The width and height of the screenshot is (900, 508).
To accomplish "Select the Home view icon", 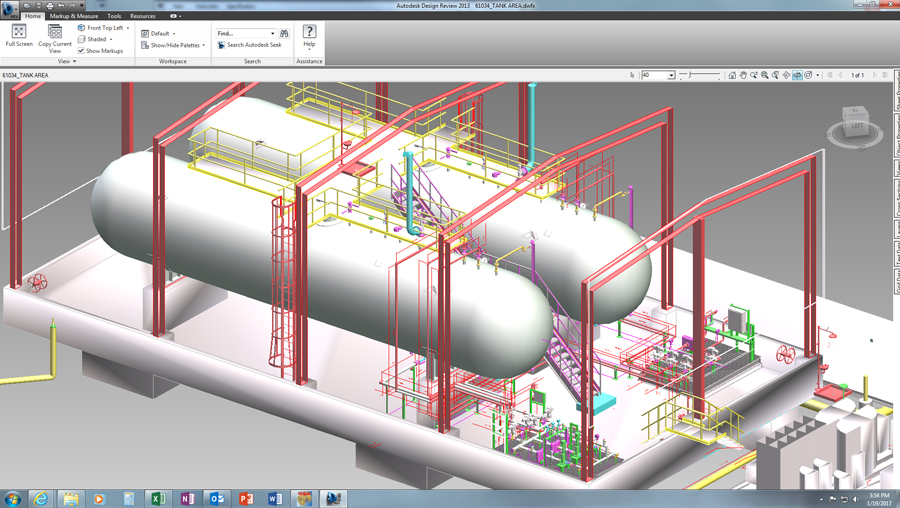I will pos(732,75).
